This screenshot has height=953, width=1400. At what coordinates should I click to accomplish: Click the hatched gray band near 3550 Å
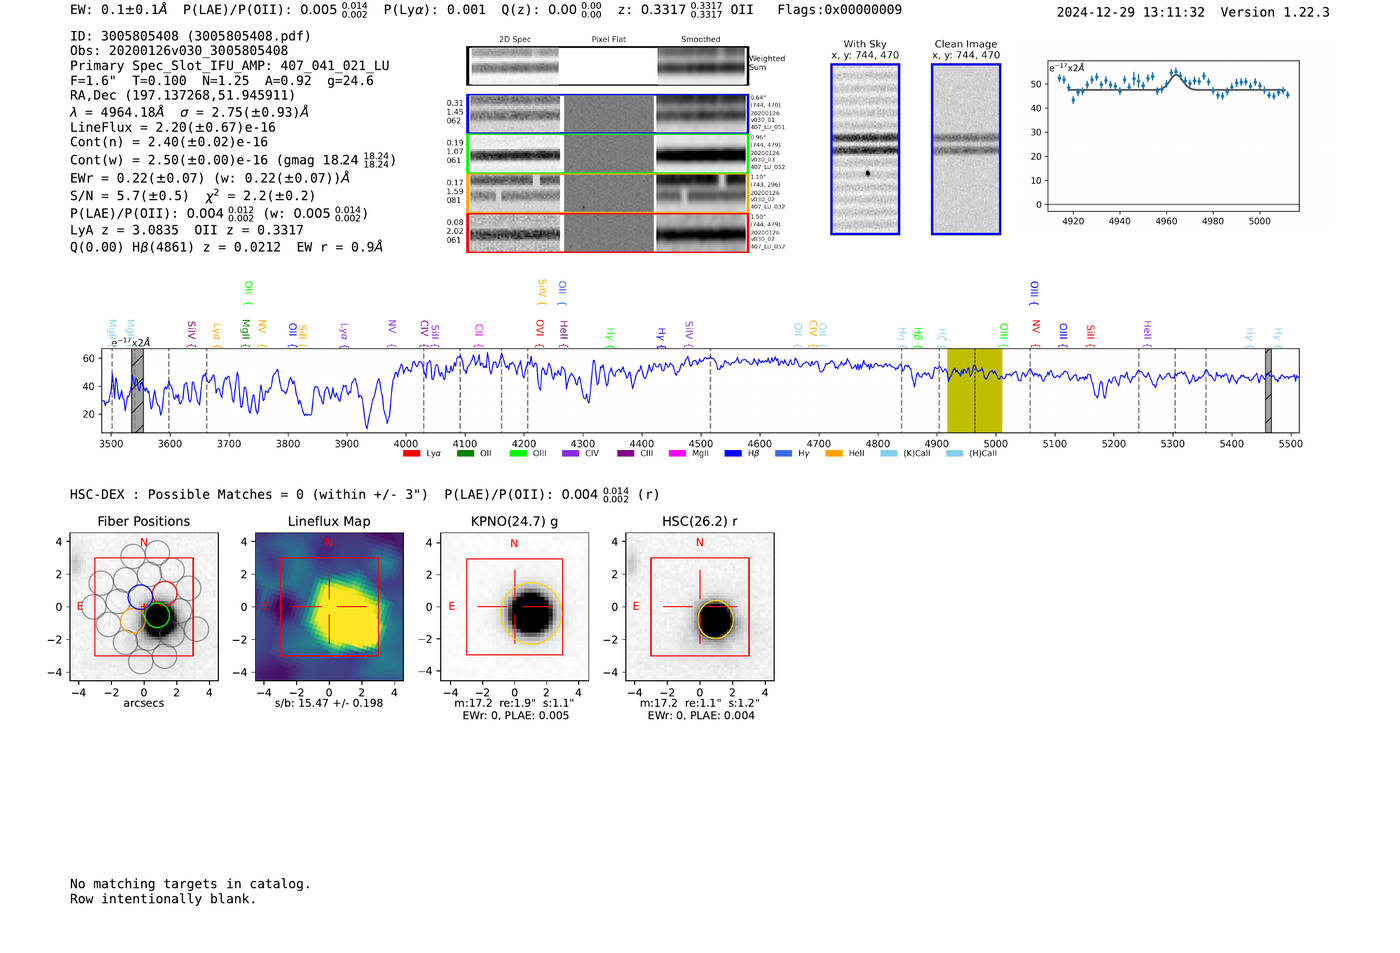pyautogui.click(x=138, y=390)
